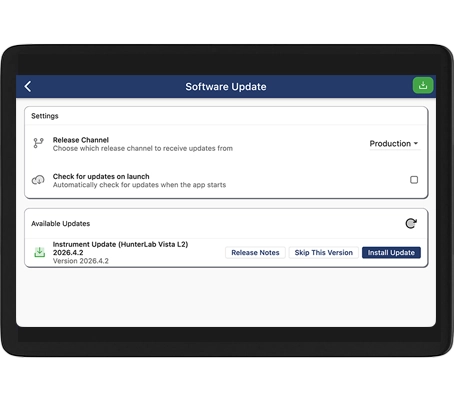This screenshot has height=400, width=454.
Task: Open the Production release channel dropdown
Action: 394,144
